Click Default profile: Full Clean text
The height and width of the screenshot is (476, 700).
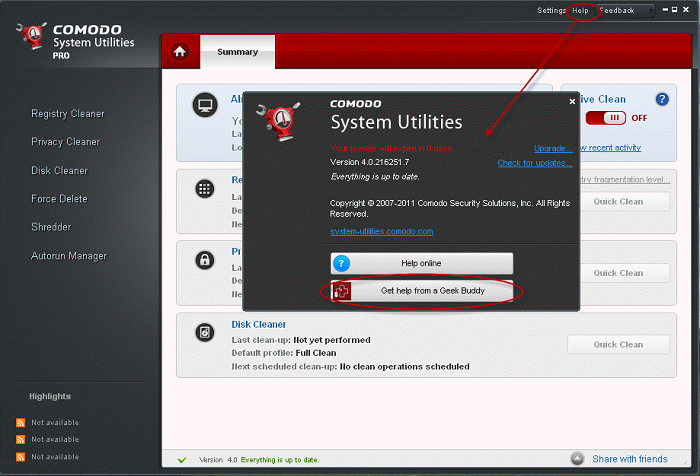point(284,353)
